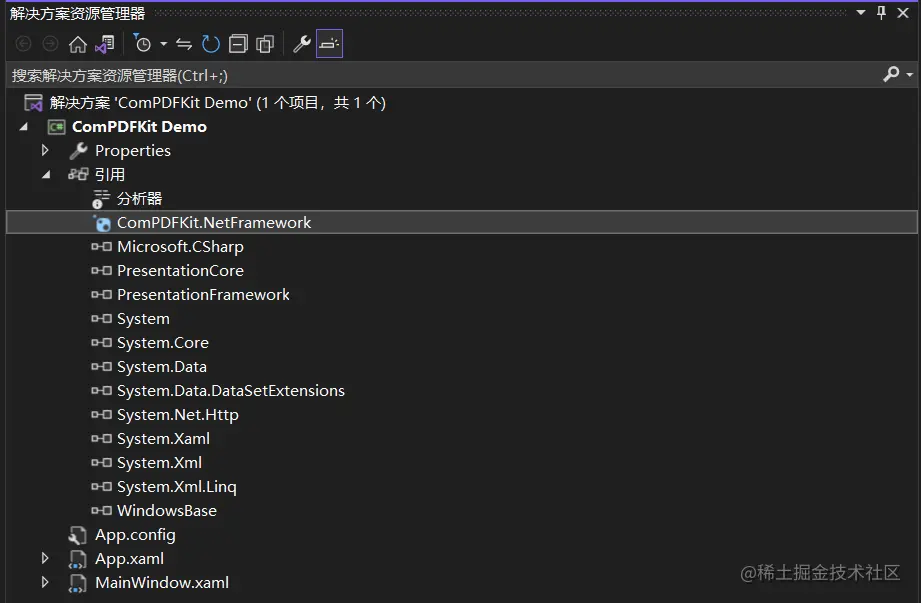
Task: Open the window position options dropdown
Action: point(863,13)
